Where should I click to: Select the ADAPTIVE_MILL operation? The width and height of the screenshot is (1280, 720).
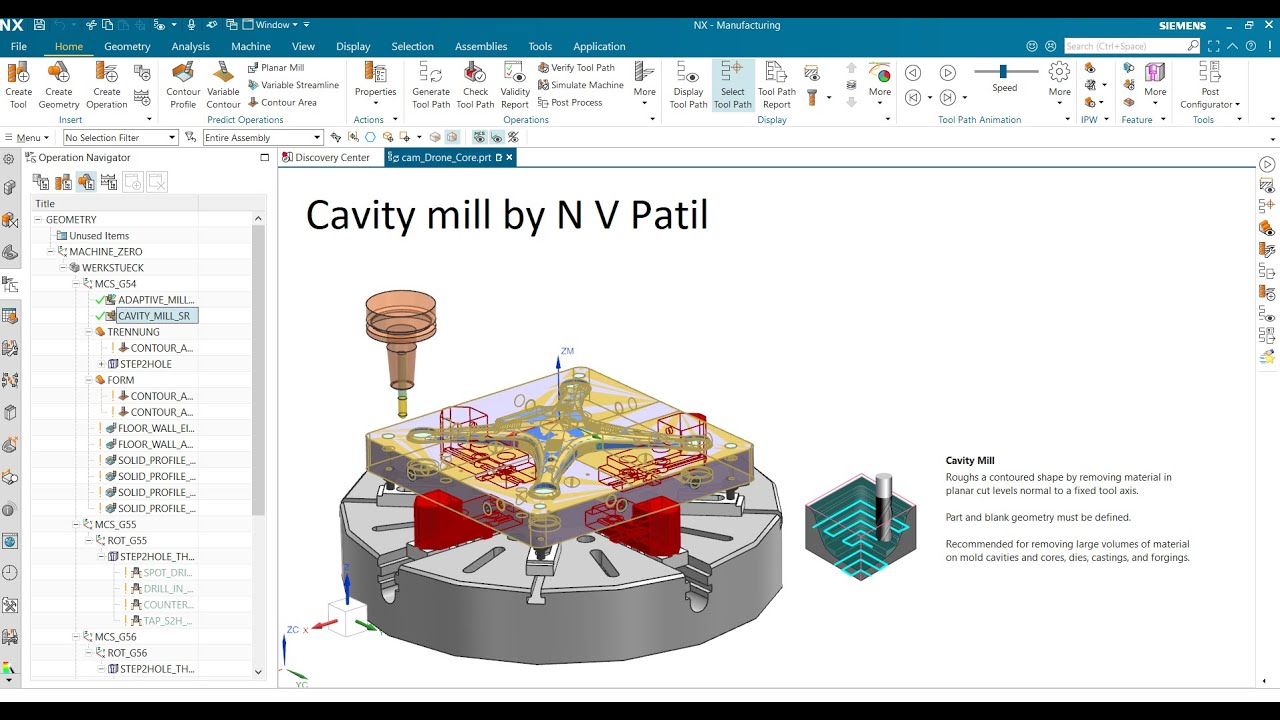pos(156,300)
